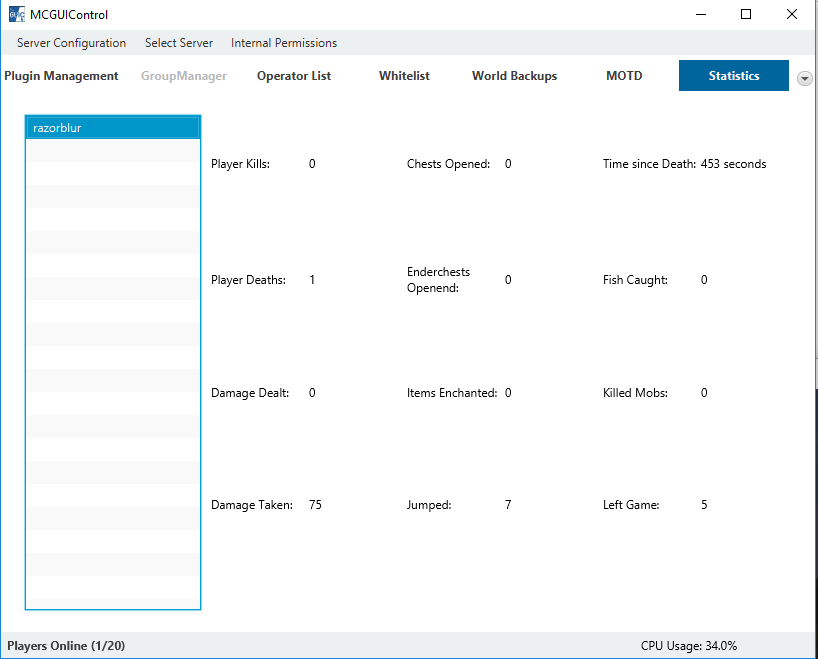Screen dimensions: 818x659
Task: Close the MCGUIControl window
Action: 792,14
